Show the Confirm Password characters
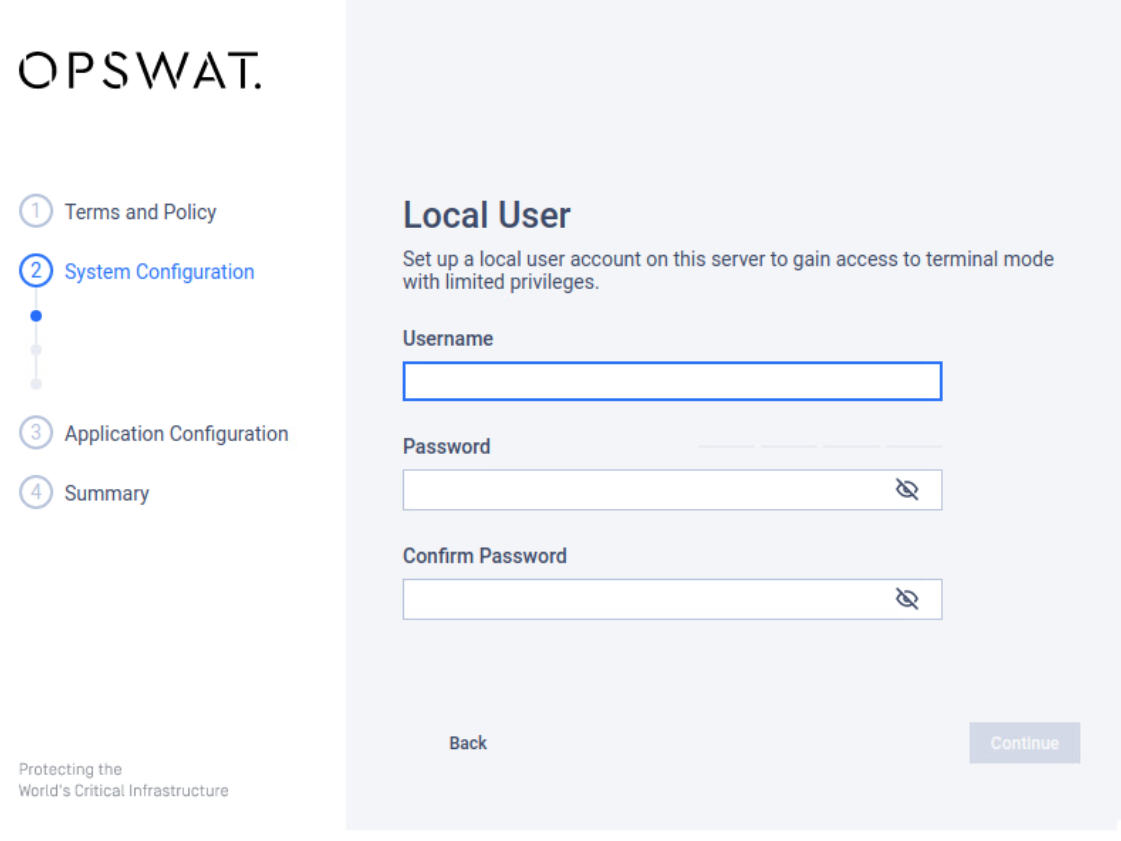1121x841 pixels. coord(907,599)
